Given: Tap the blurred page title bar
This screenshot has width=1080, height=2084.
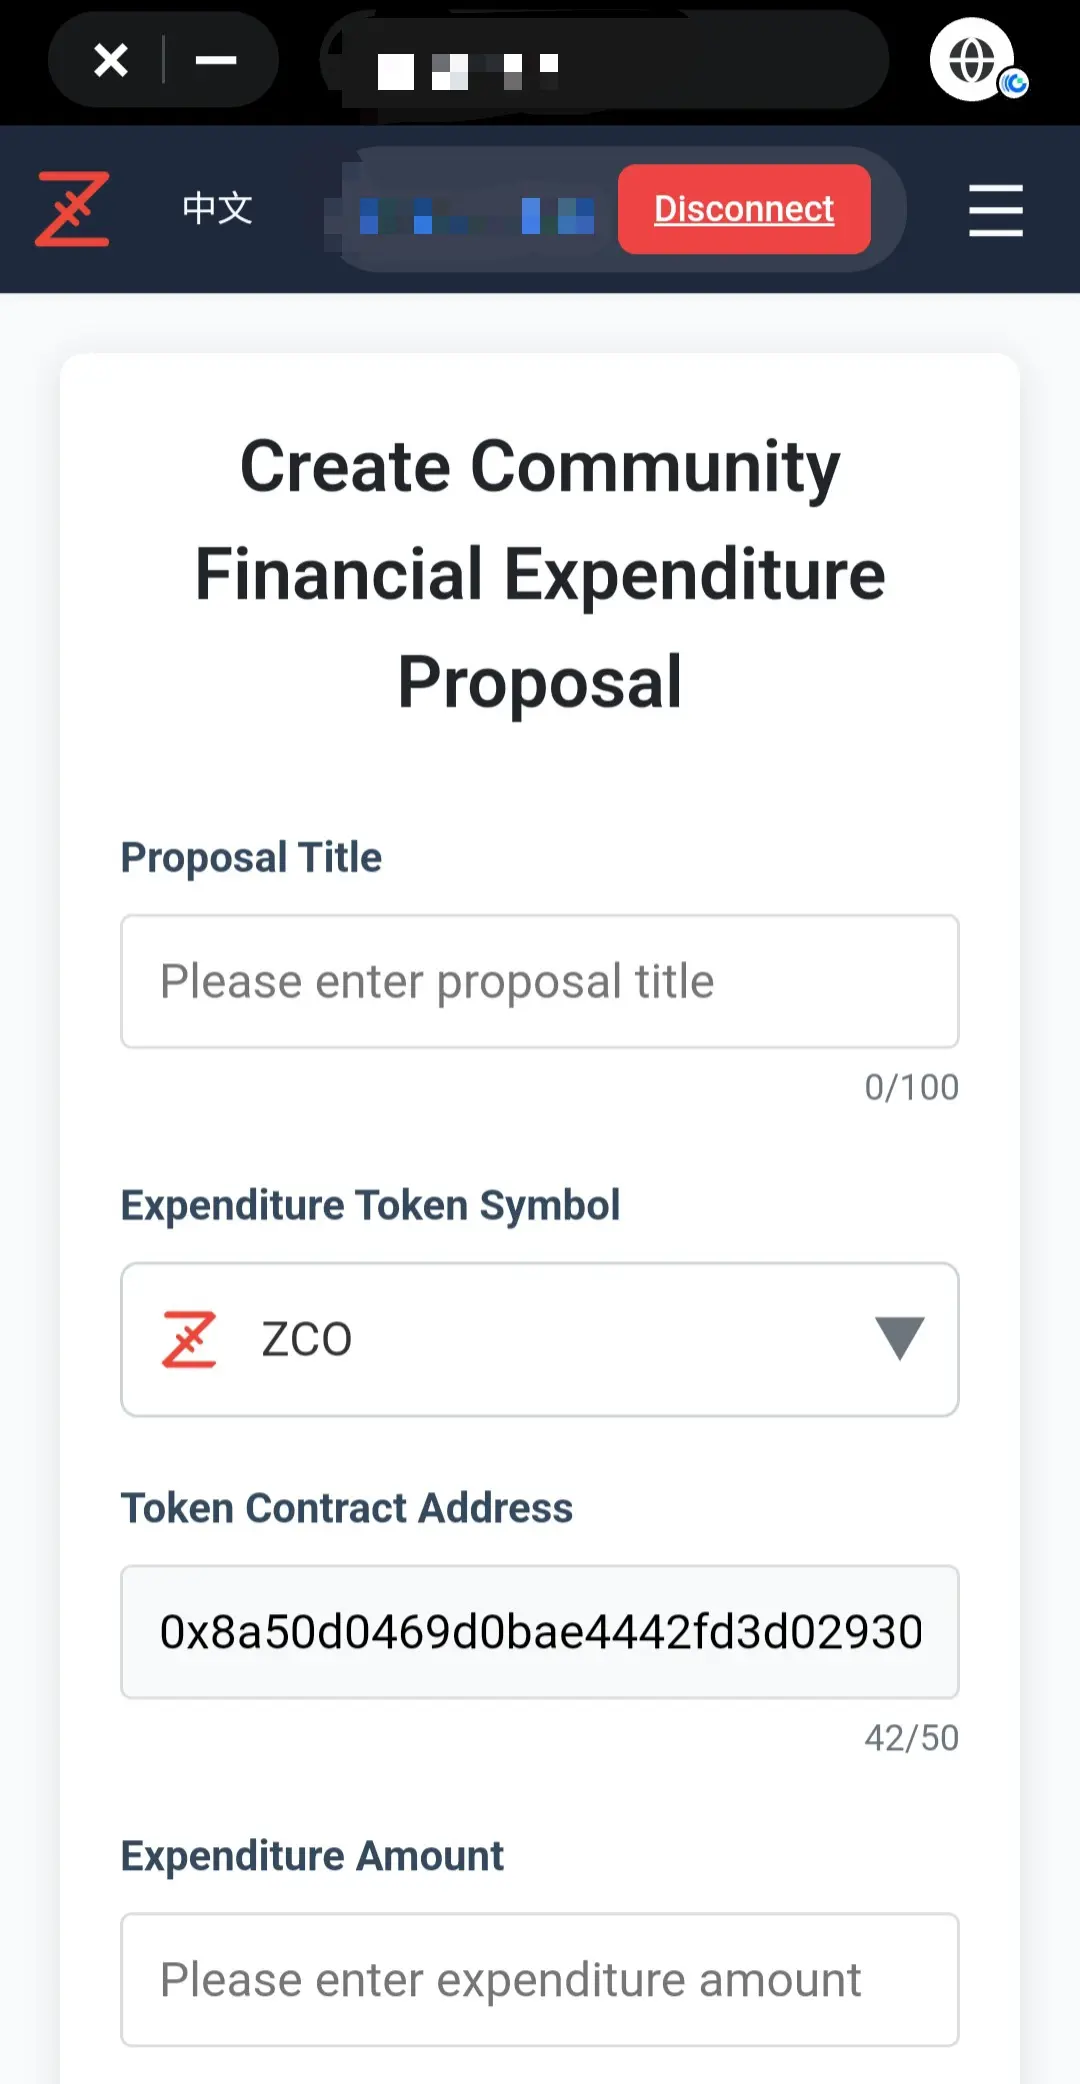Looking at the screenshot, I should tap(604, 60).
